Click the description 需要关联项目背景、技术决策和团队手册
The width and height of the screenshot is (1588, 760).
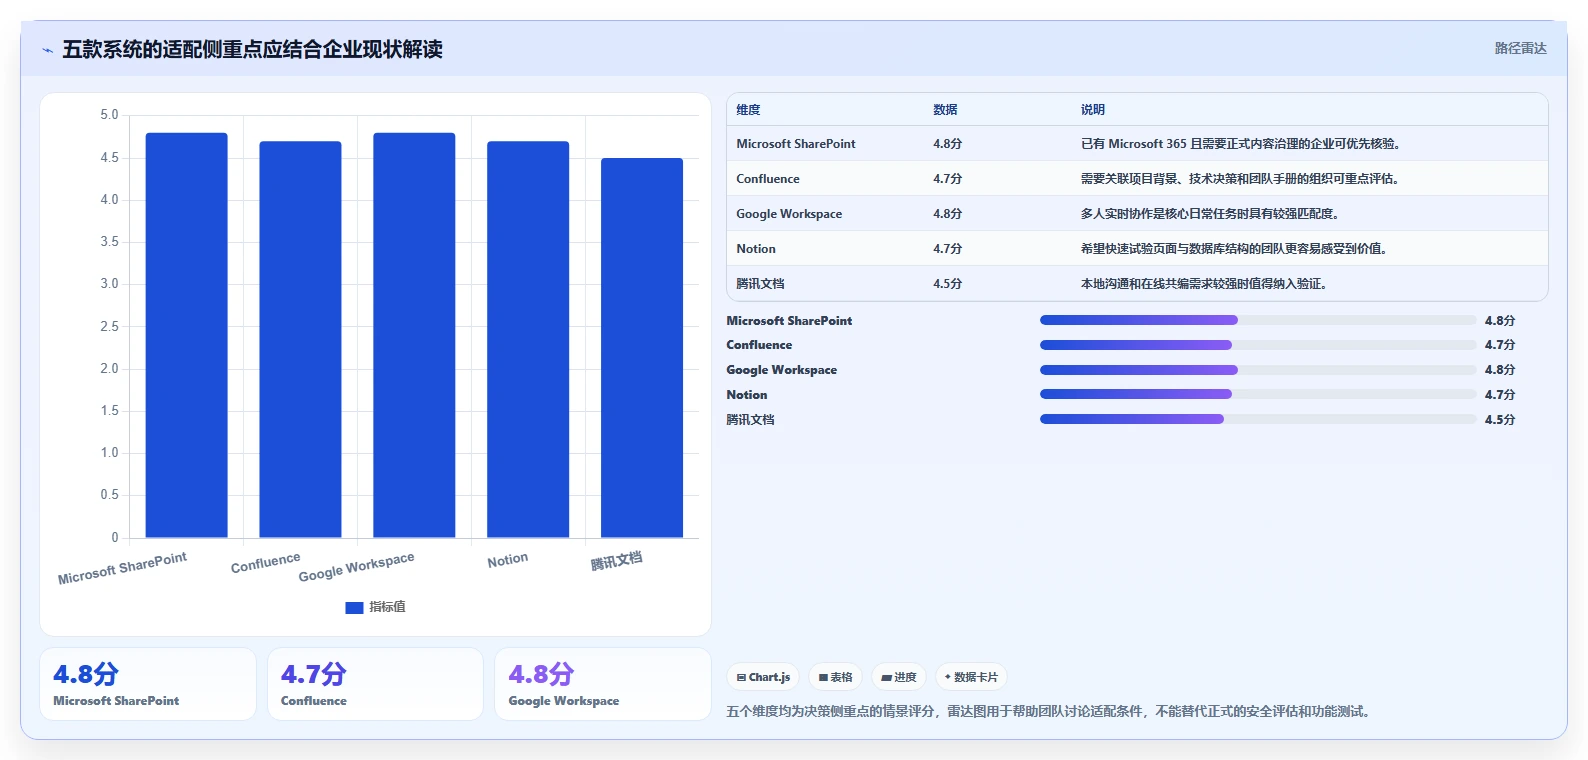(1240, 179)
